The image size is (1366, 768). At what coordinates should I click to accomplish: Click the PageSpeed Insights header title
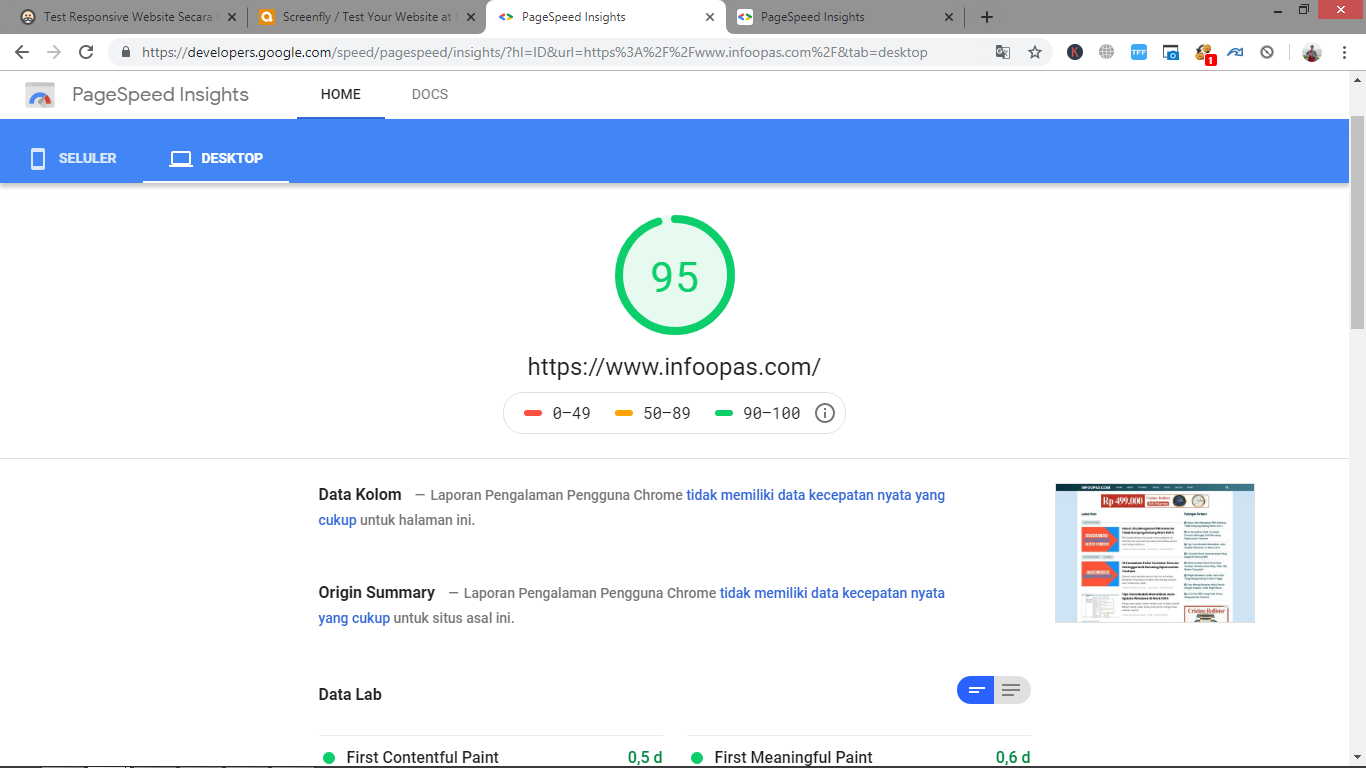(160, 94)
